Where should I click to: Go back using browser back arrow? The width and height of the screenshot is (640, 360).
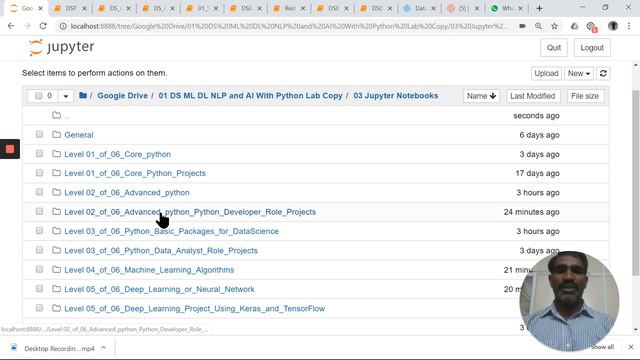(11, 26)
